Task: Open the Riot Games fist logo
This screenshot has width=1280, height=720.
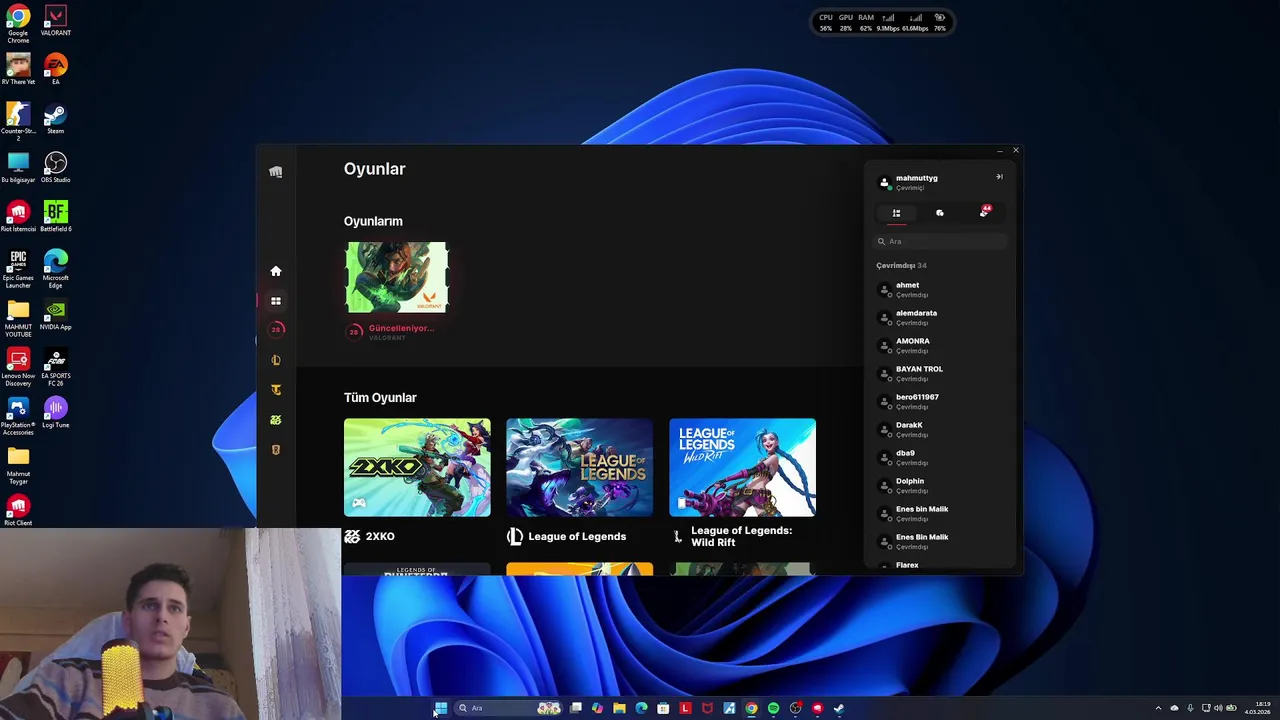Action: click(x=276, y=172)
